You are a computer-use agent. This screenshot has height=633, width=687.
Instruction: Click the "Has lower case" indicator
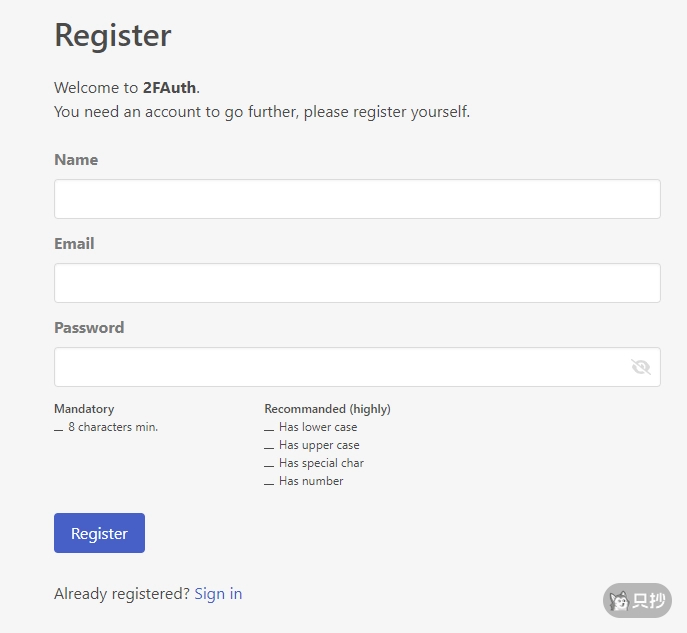point(318,427)
